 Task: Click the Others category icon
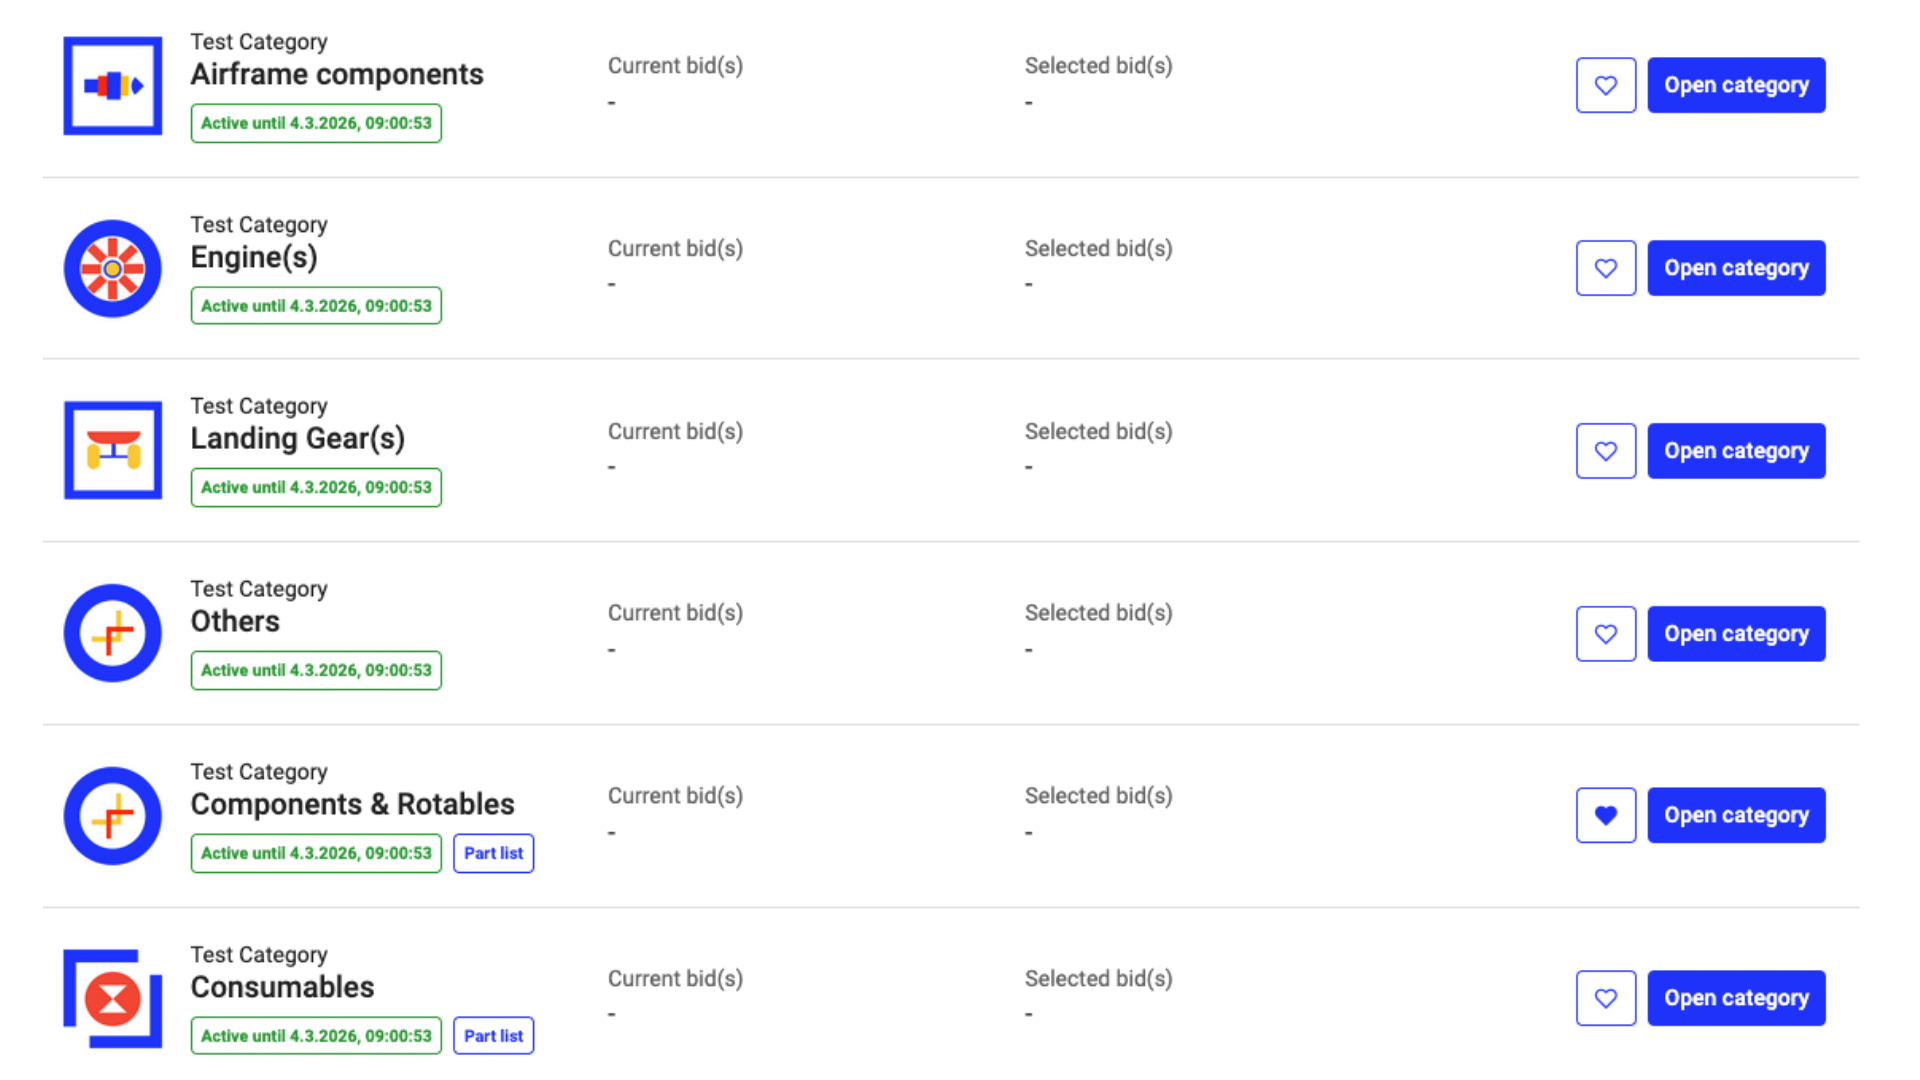112,633
